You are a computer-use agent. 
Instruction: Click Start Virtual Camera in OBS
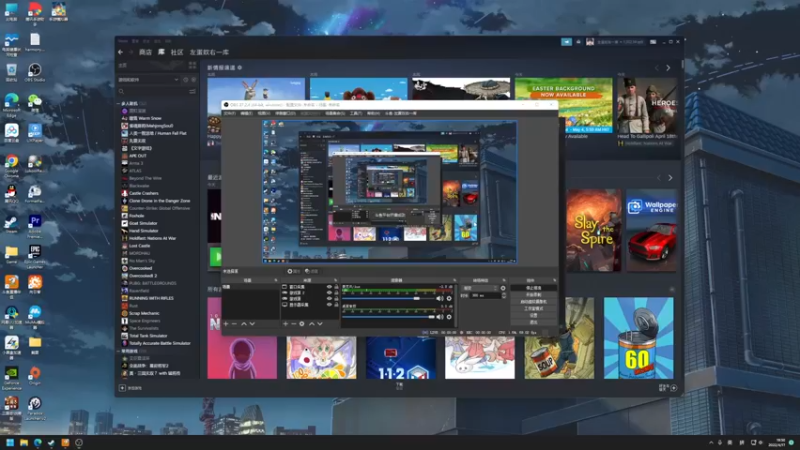coord(534,302)
